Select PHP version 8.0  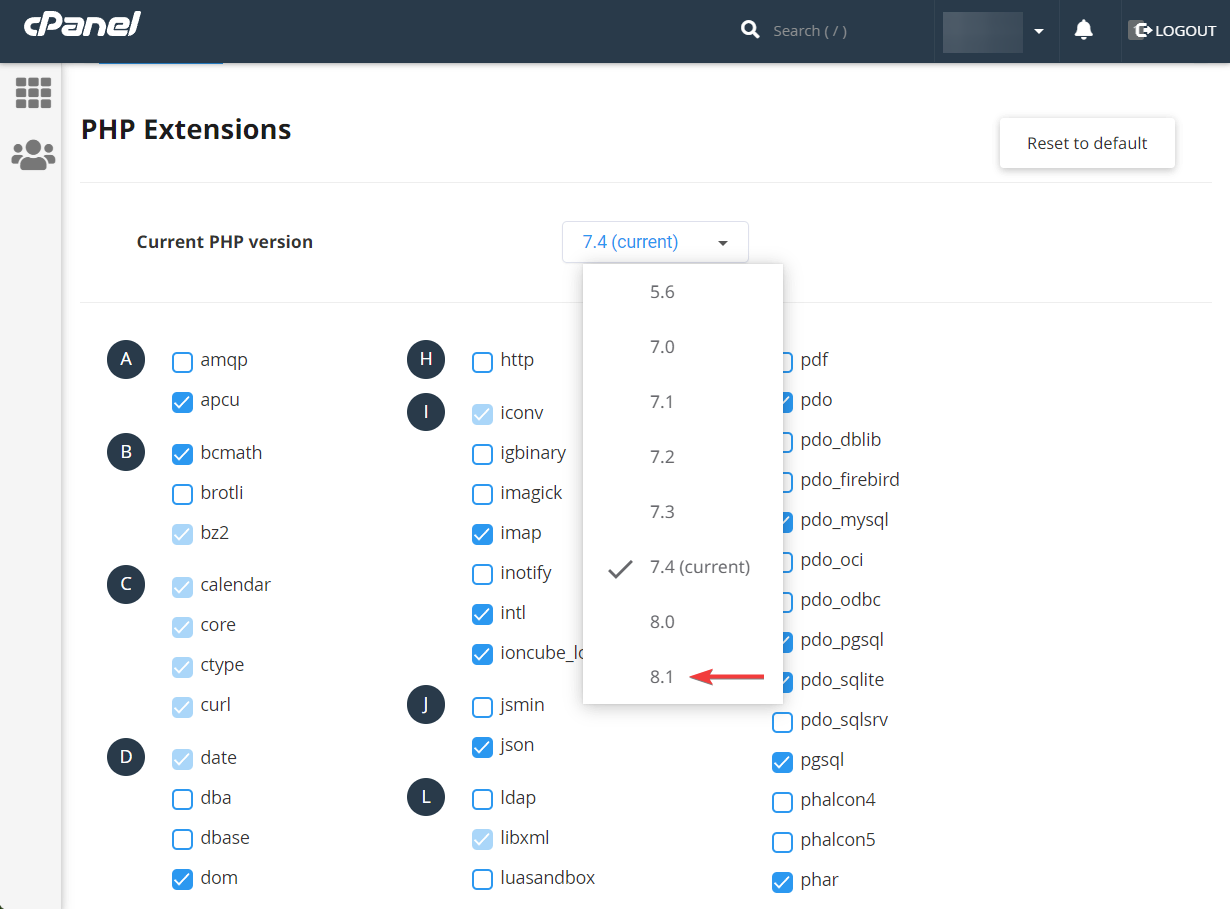pyautogui.click(x=683, y=622)
